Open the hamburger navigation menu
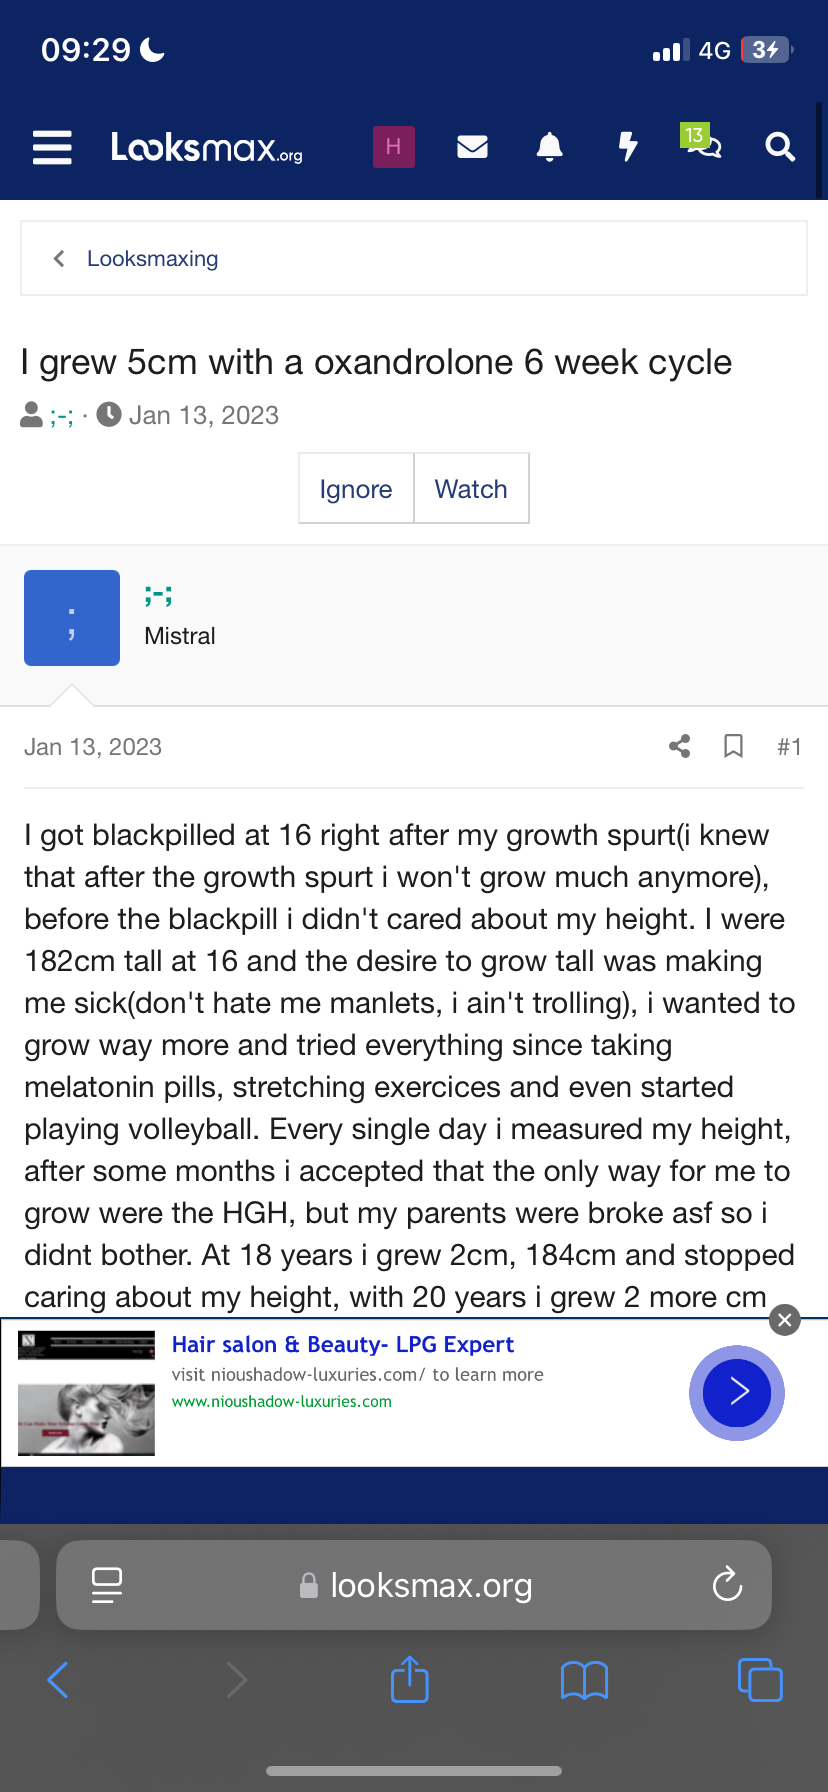 pyautogui.click(x=52, y=147)
